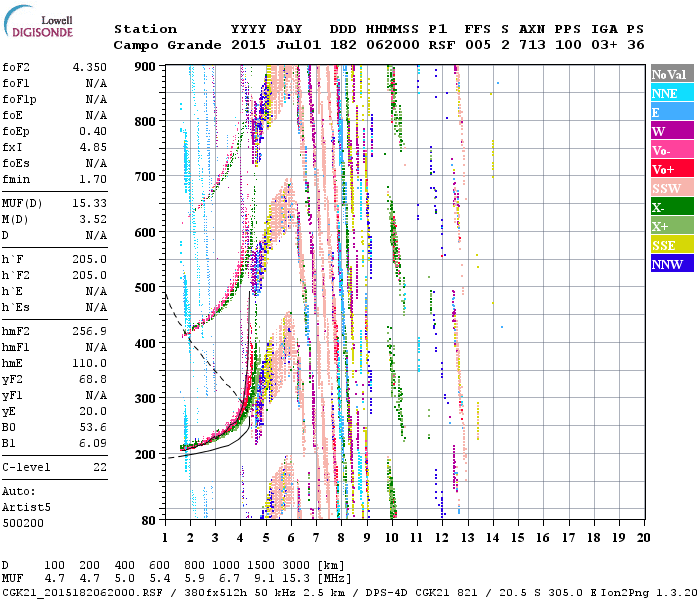Click the h`F value 205.0

point(90,259)
